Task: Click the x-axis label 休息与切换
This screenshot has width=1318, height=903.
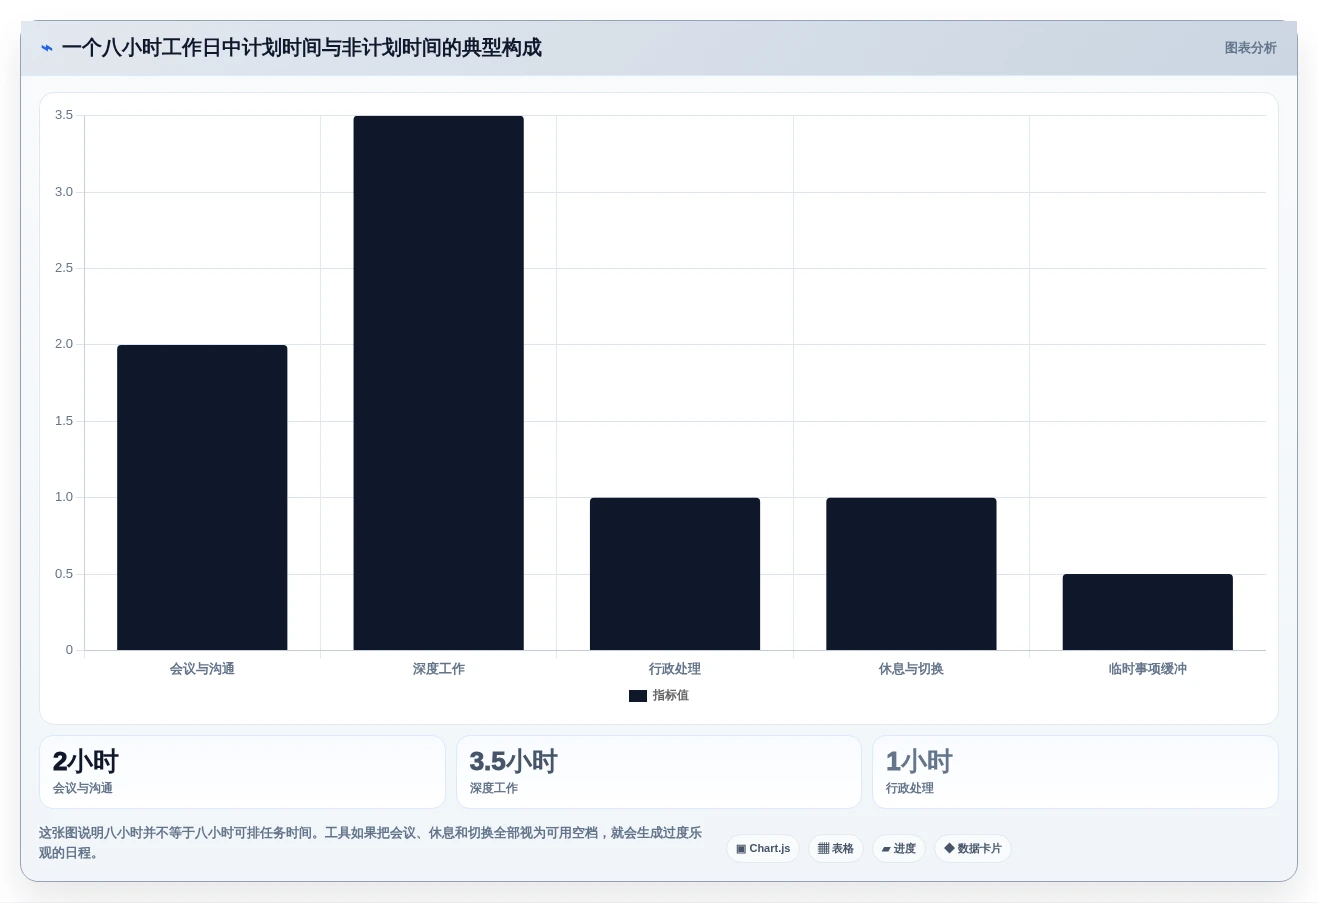Action: pos(911,669)
